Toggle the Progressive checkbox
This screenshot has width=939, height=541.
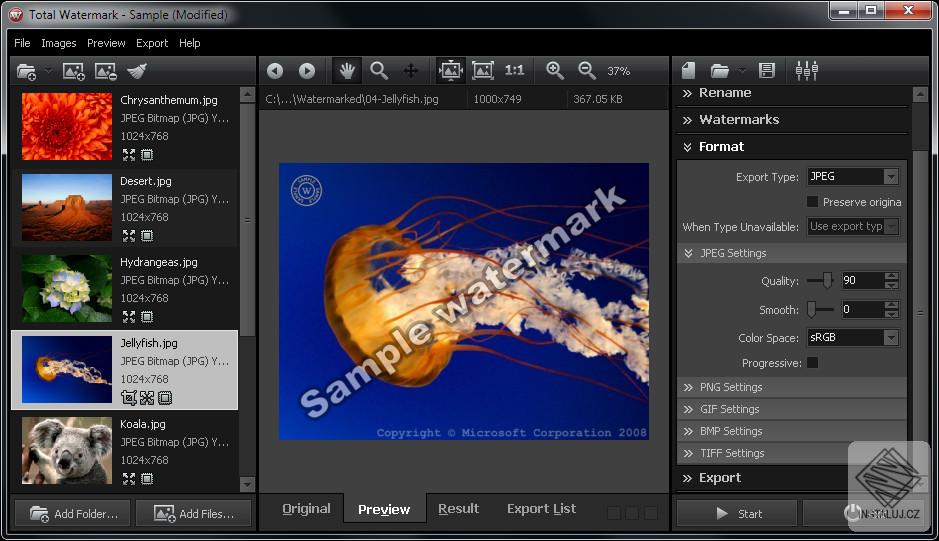(813, 363)
